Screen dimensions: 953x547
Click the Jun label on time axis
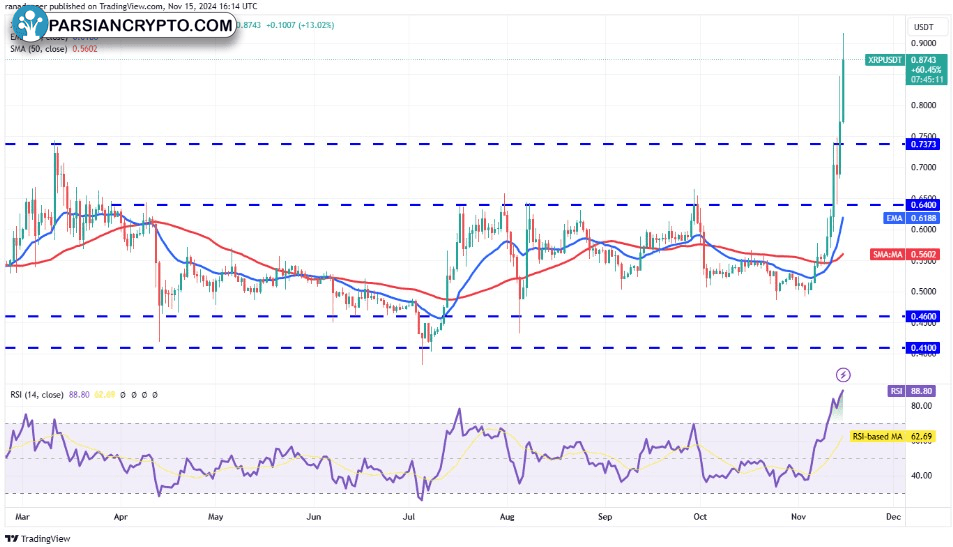pos(314,517)
